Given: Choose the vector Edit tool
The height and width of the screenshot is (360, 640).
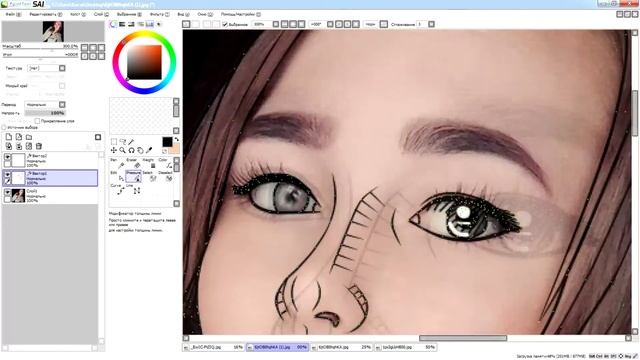Looking at the screenshot, I should [118, 176].
